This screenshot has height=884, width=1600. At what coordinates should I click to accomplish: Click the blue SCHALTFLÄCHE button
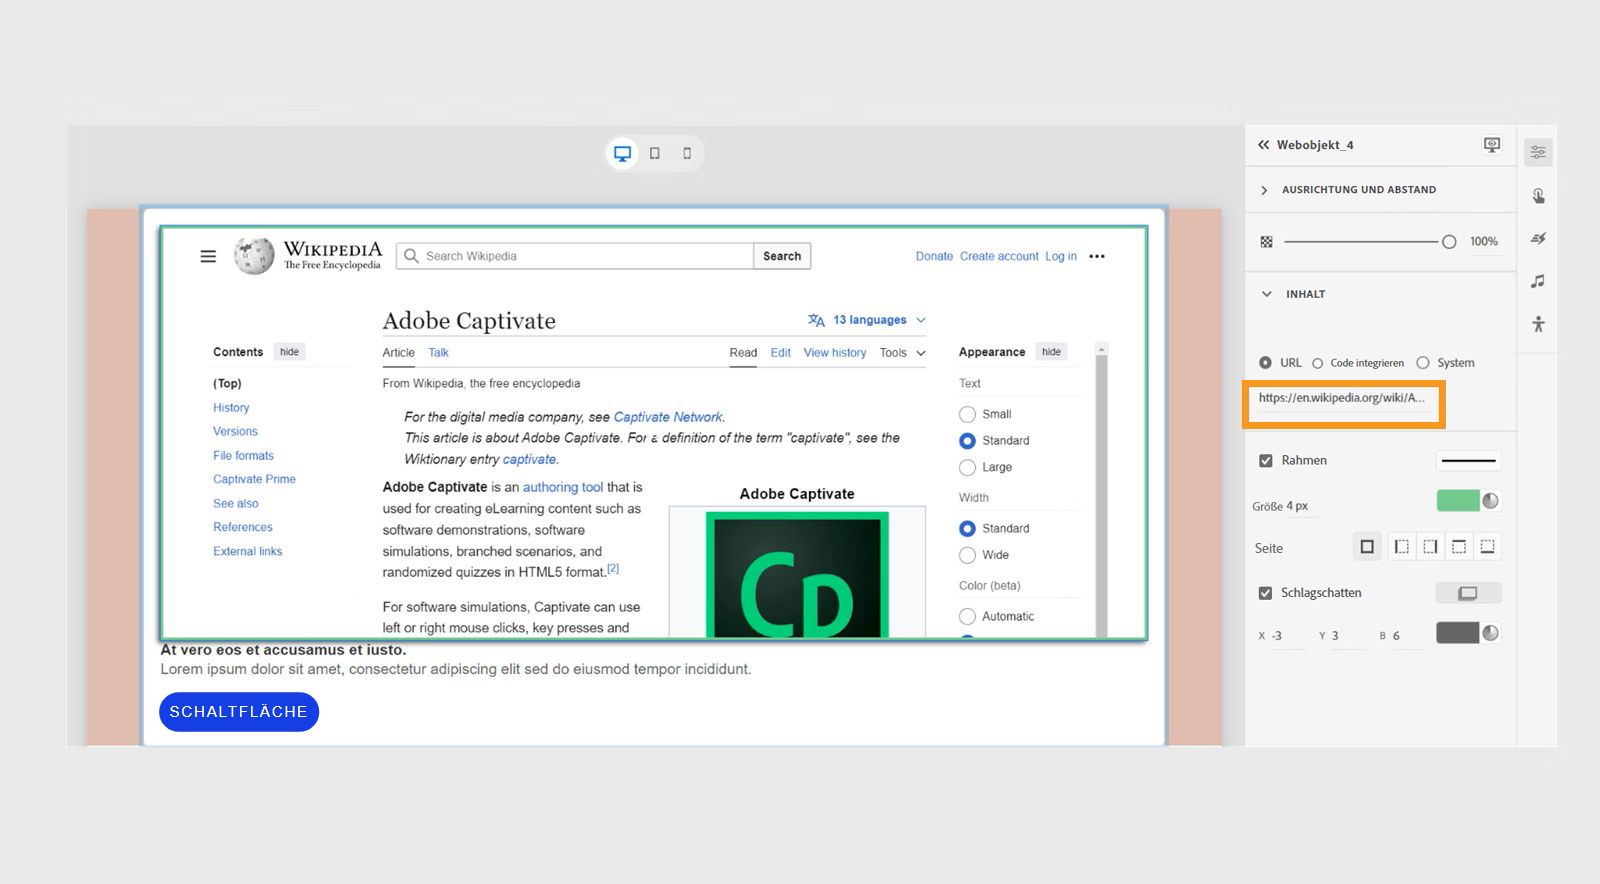click(x=239, y=712)
